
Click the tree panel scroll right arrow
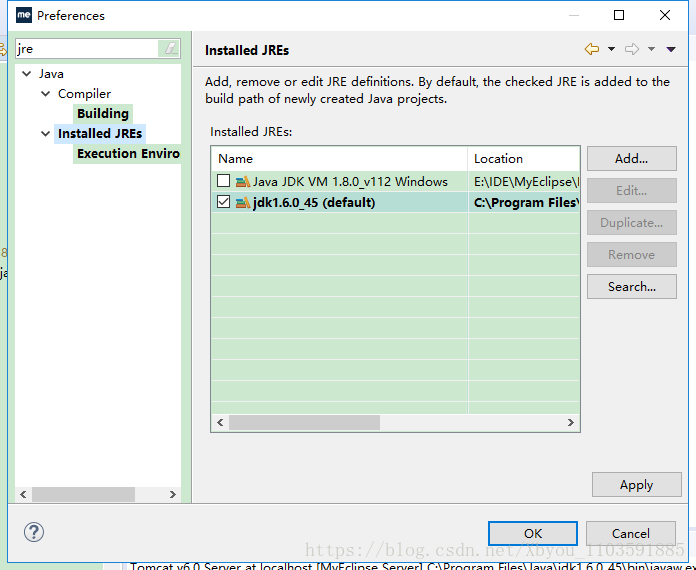coord(173,494)
